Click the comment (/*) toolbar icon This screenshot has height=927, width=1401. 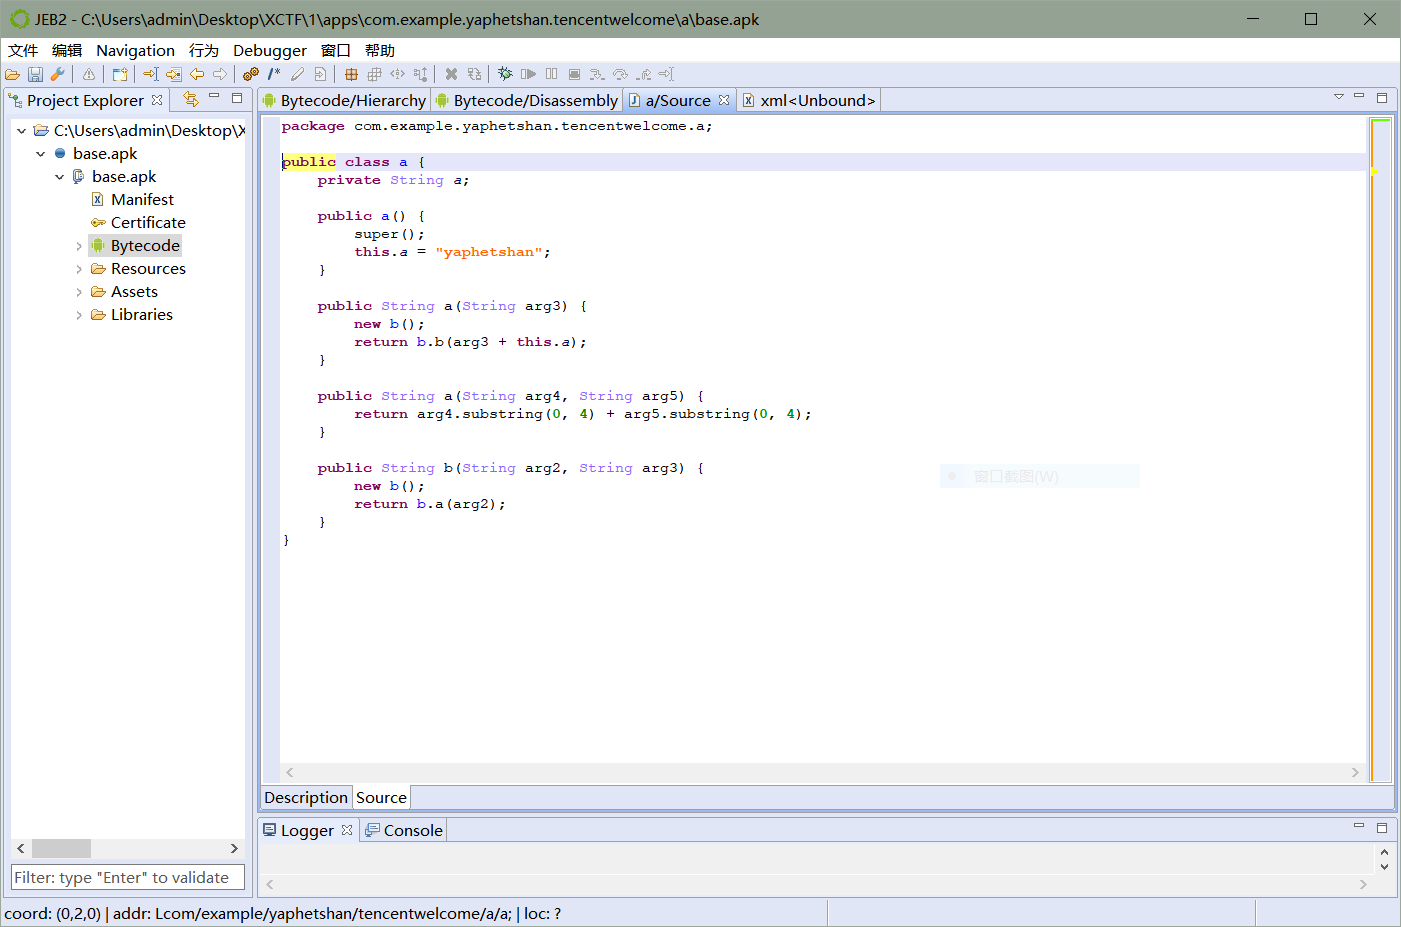[274, 74]
